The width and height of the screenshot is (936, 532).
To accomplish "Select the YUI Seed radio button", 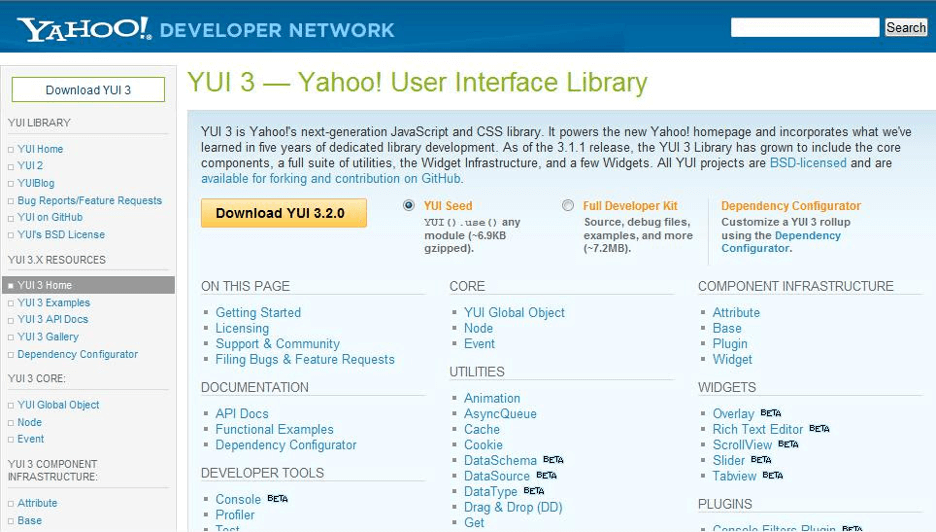I will 408,205.
